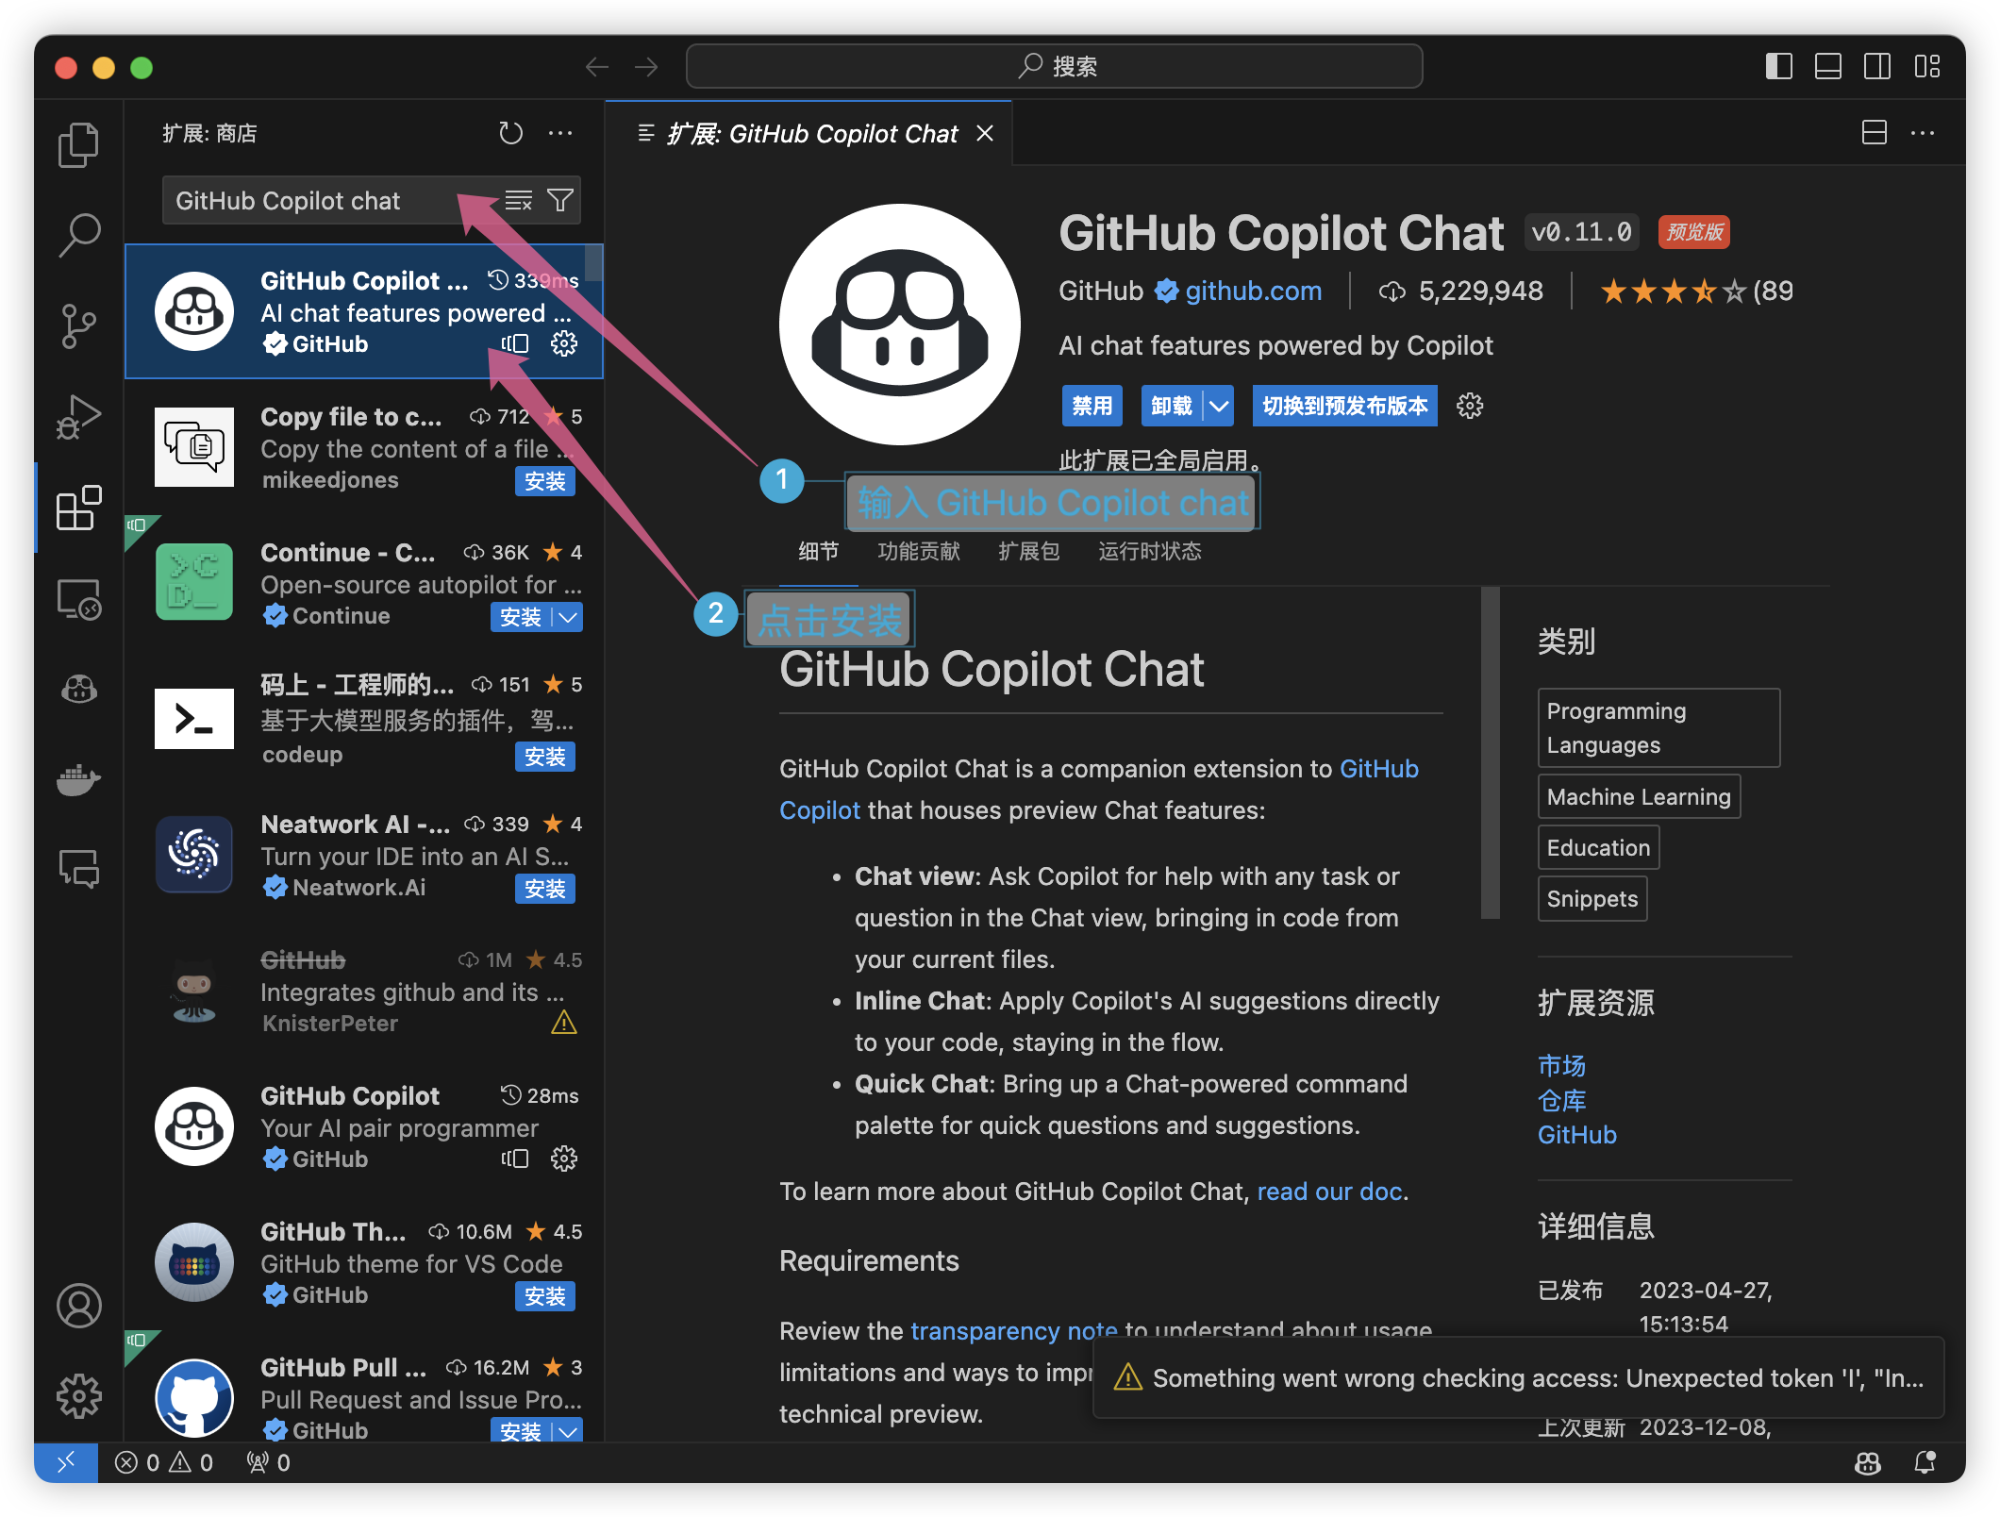
Task: Open Run and Debug view
Action: coord(78,417)
